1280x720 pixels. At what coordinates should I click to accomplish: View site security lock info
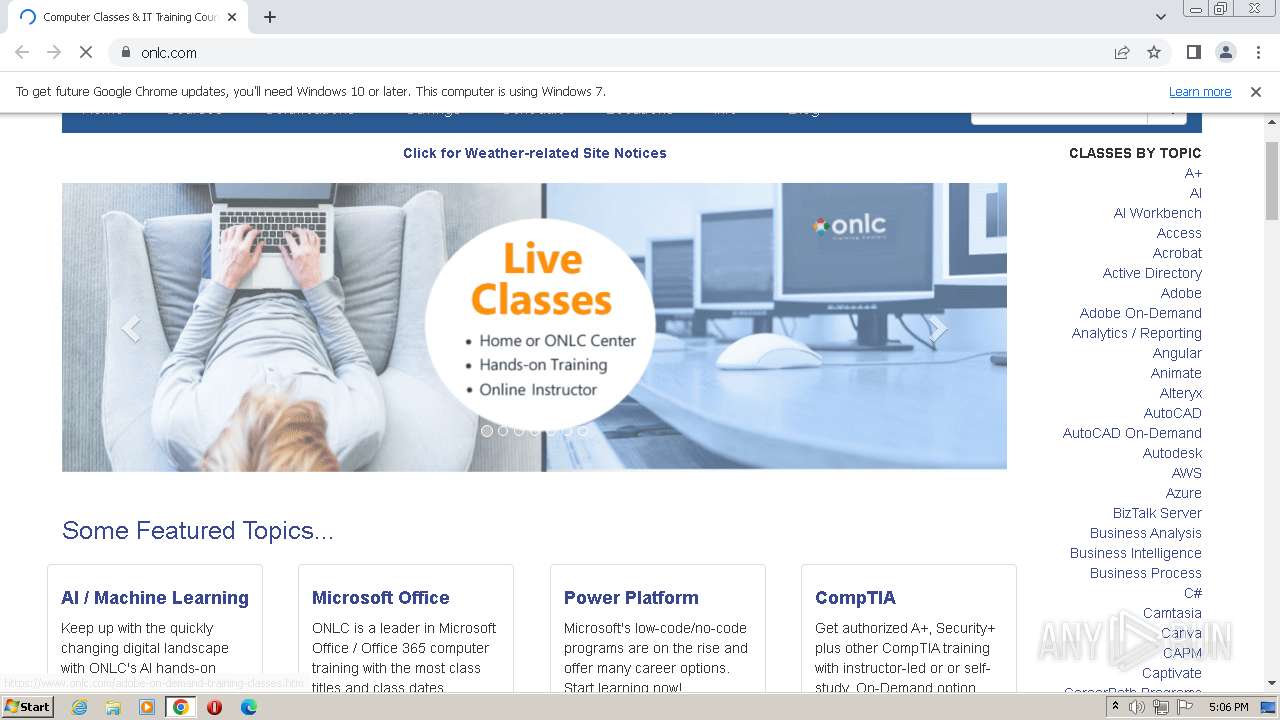[x=126, y=52]
